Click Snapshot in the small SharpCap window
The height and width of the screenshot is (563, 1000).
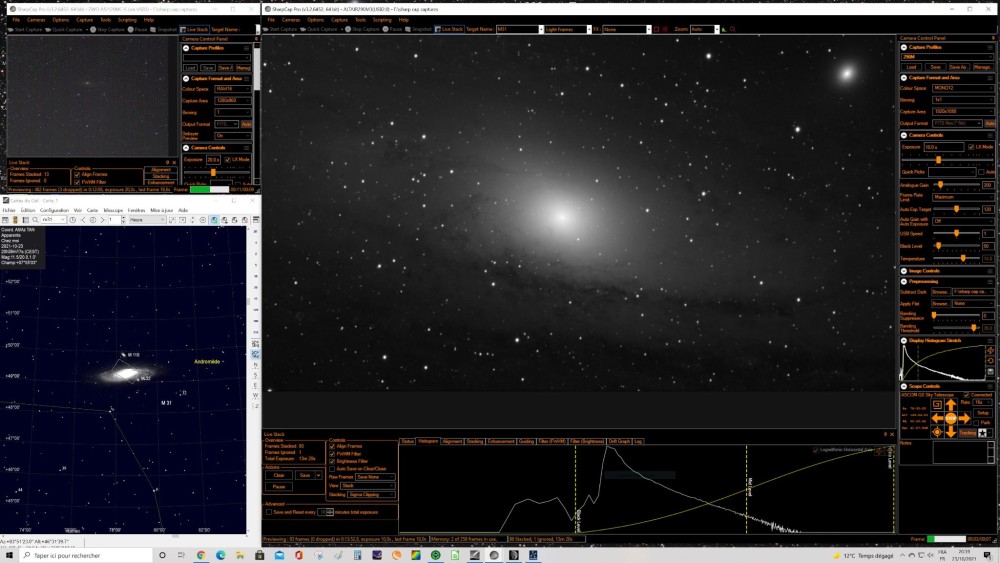pos(163,29)
